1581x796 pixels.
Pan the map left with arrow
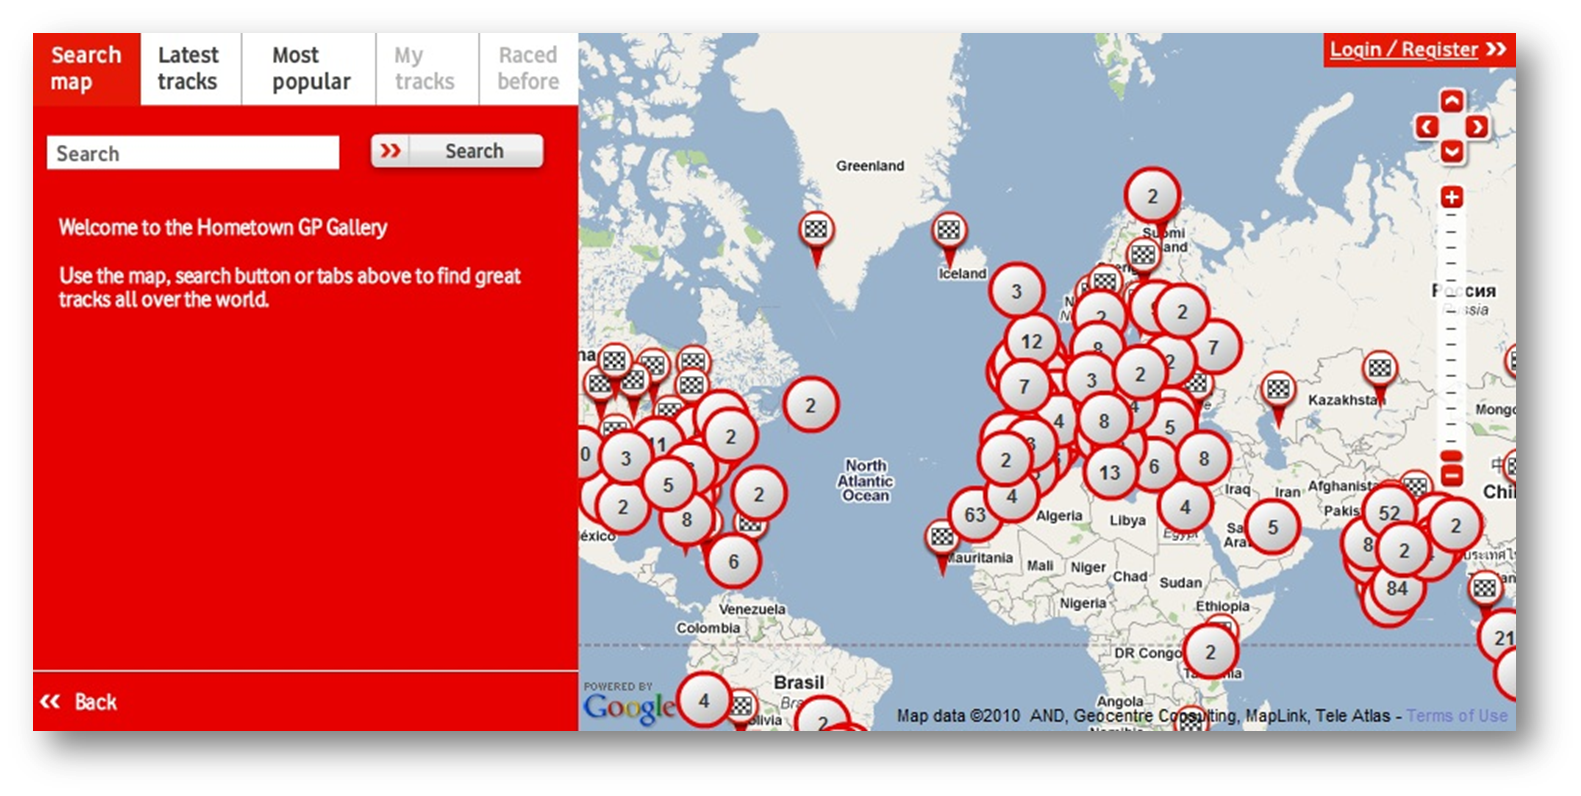tap(1427, 127)
